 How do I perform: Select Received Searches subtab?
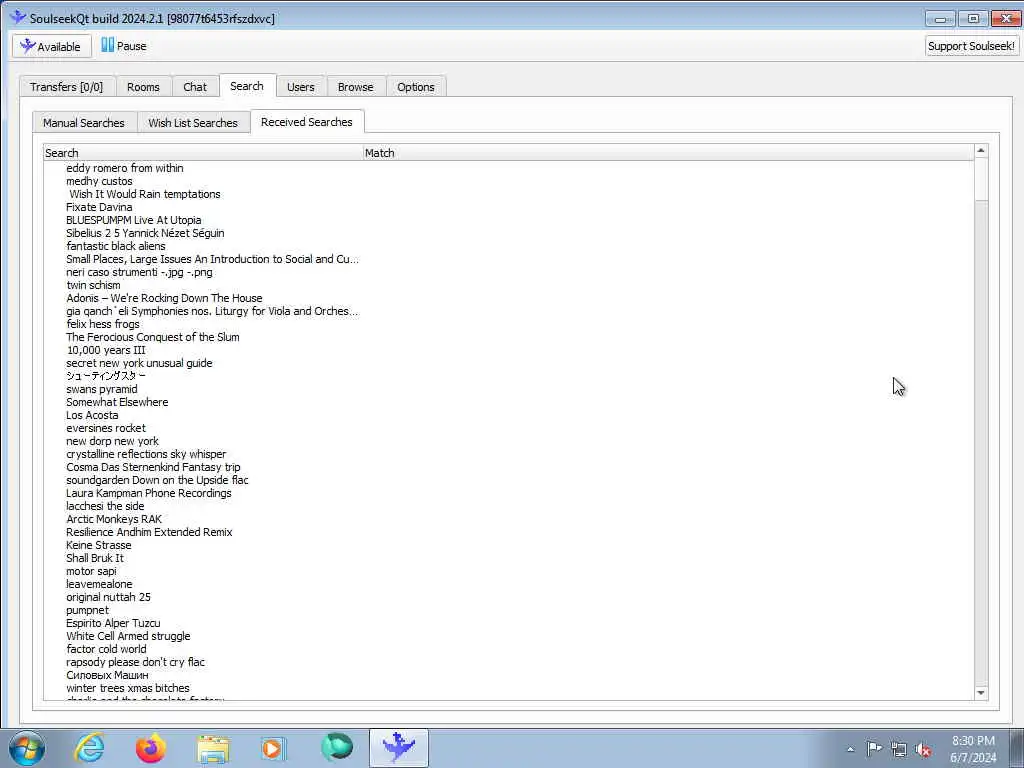point(306,122)
